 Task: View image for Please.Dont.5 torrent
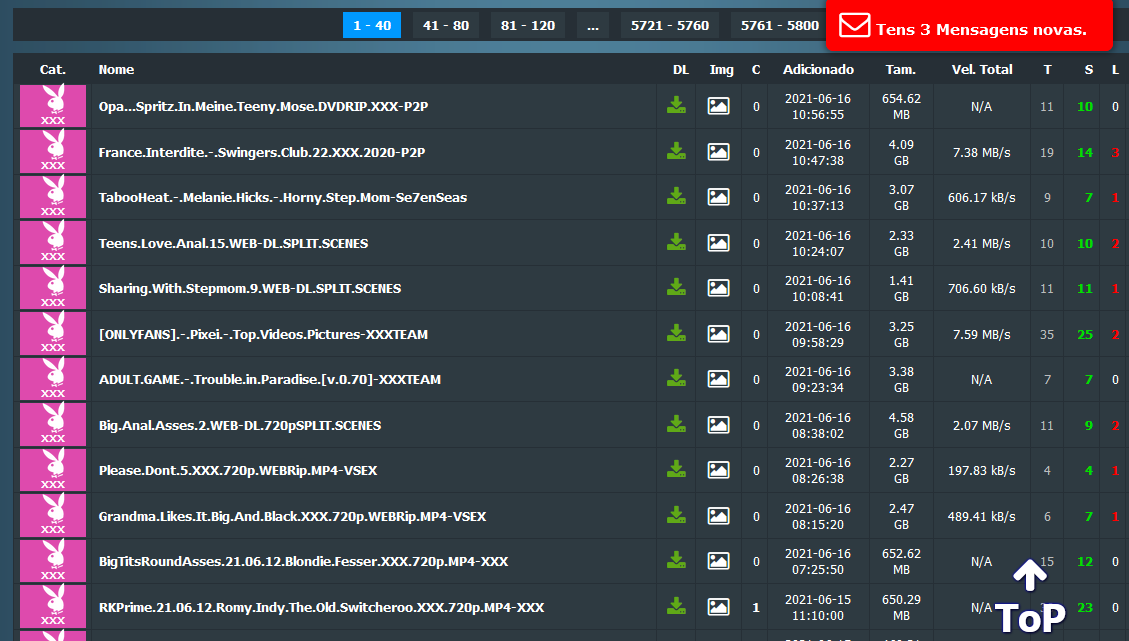[719, 470]
